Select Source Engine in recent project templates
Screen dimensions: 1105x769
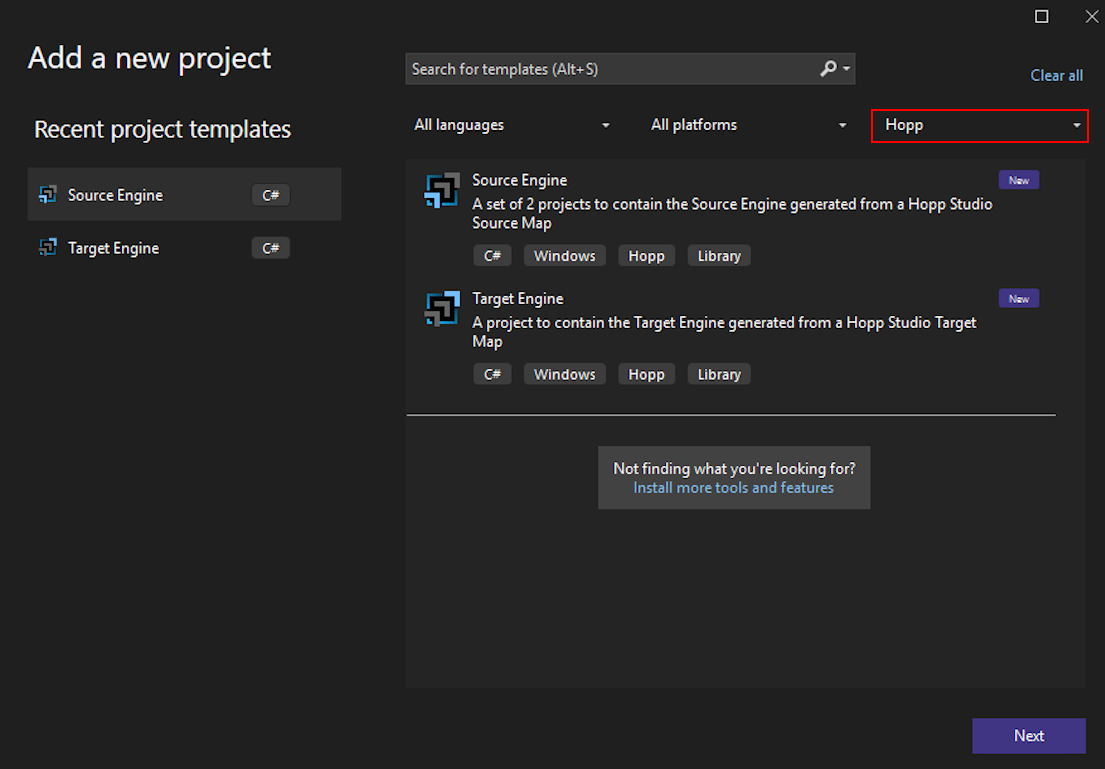[x=185, y=195]
